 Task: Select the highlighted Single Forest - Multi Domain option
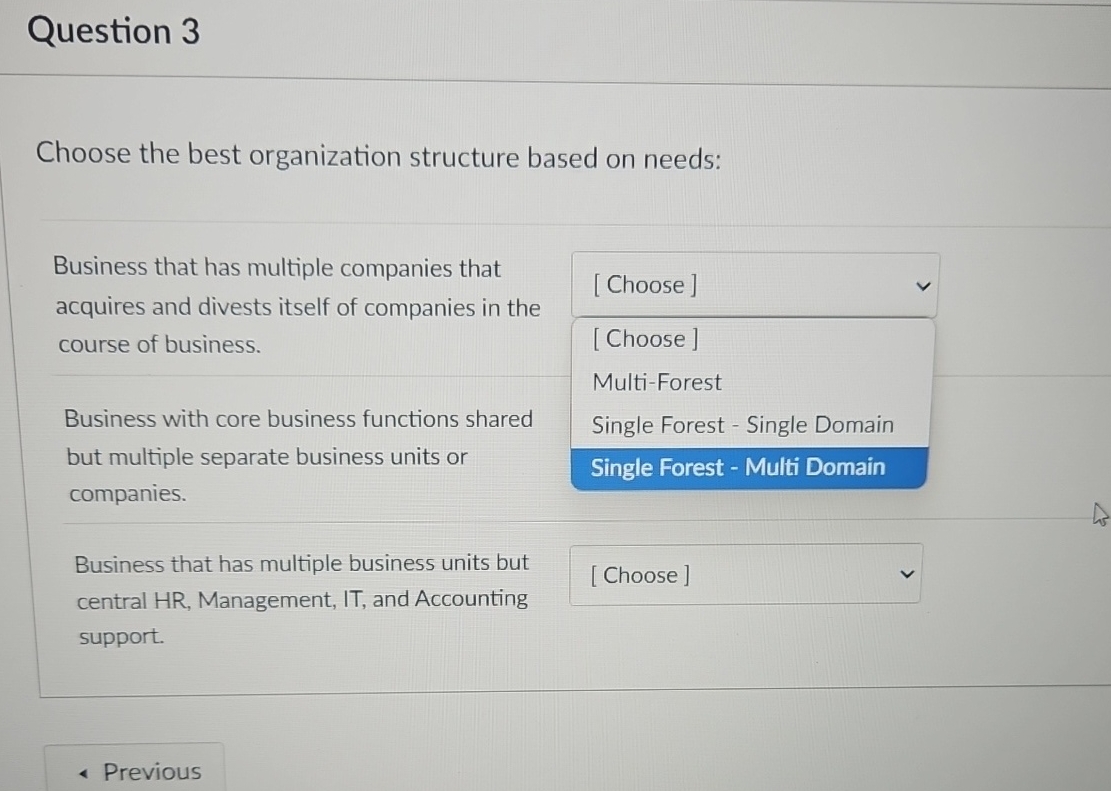tap(737, 467)
